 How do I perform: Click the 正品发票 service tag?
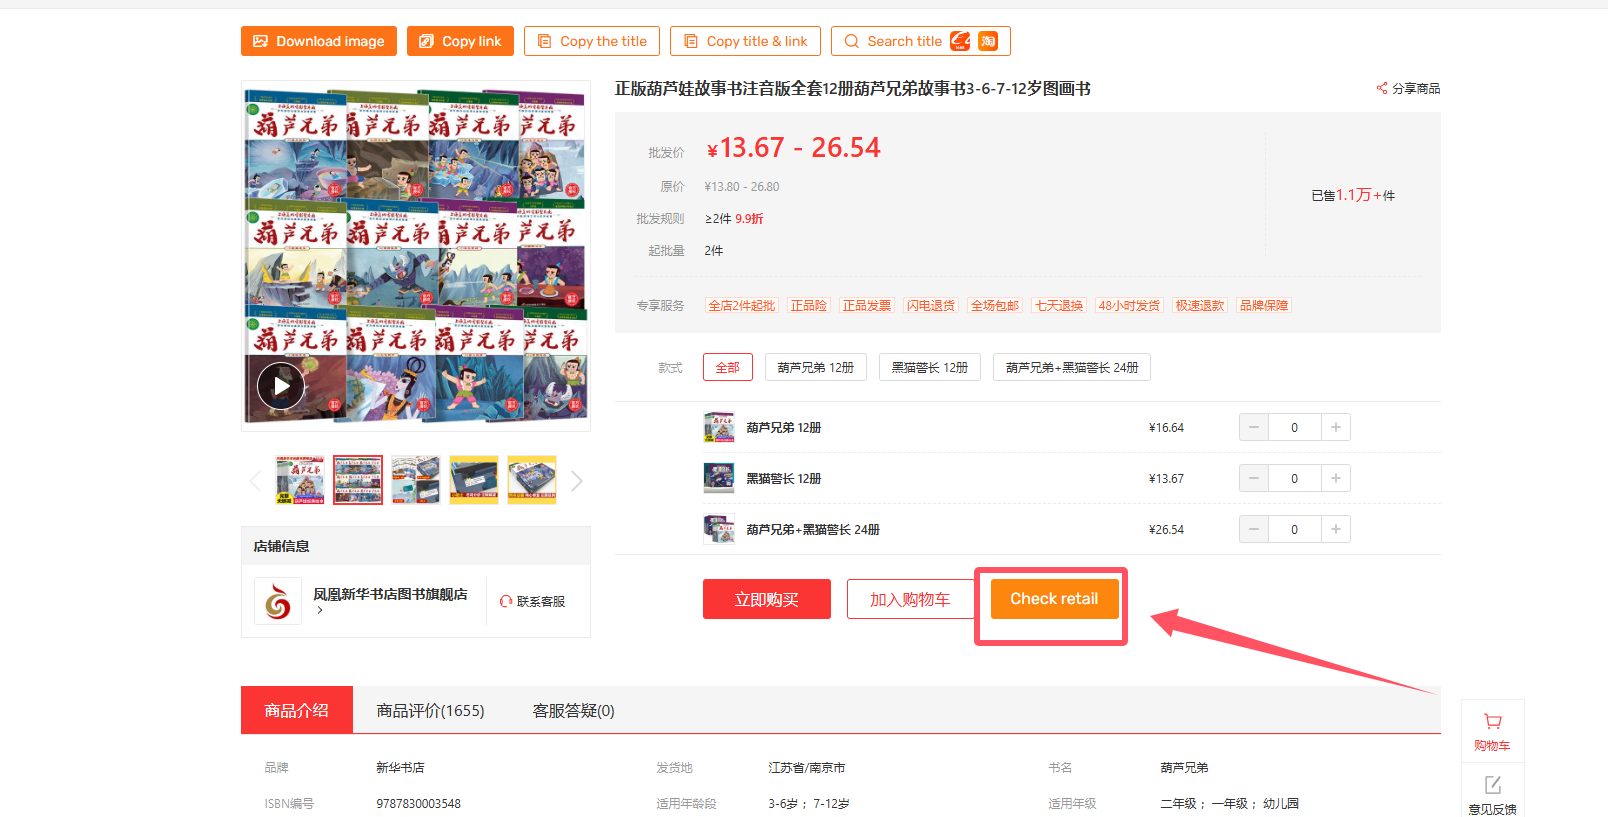pyautogui.click(x=867, y=305)
